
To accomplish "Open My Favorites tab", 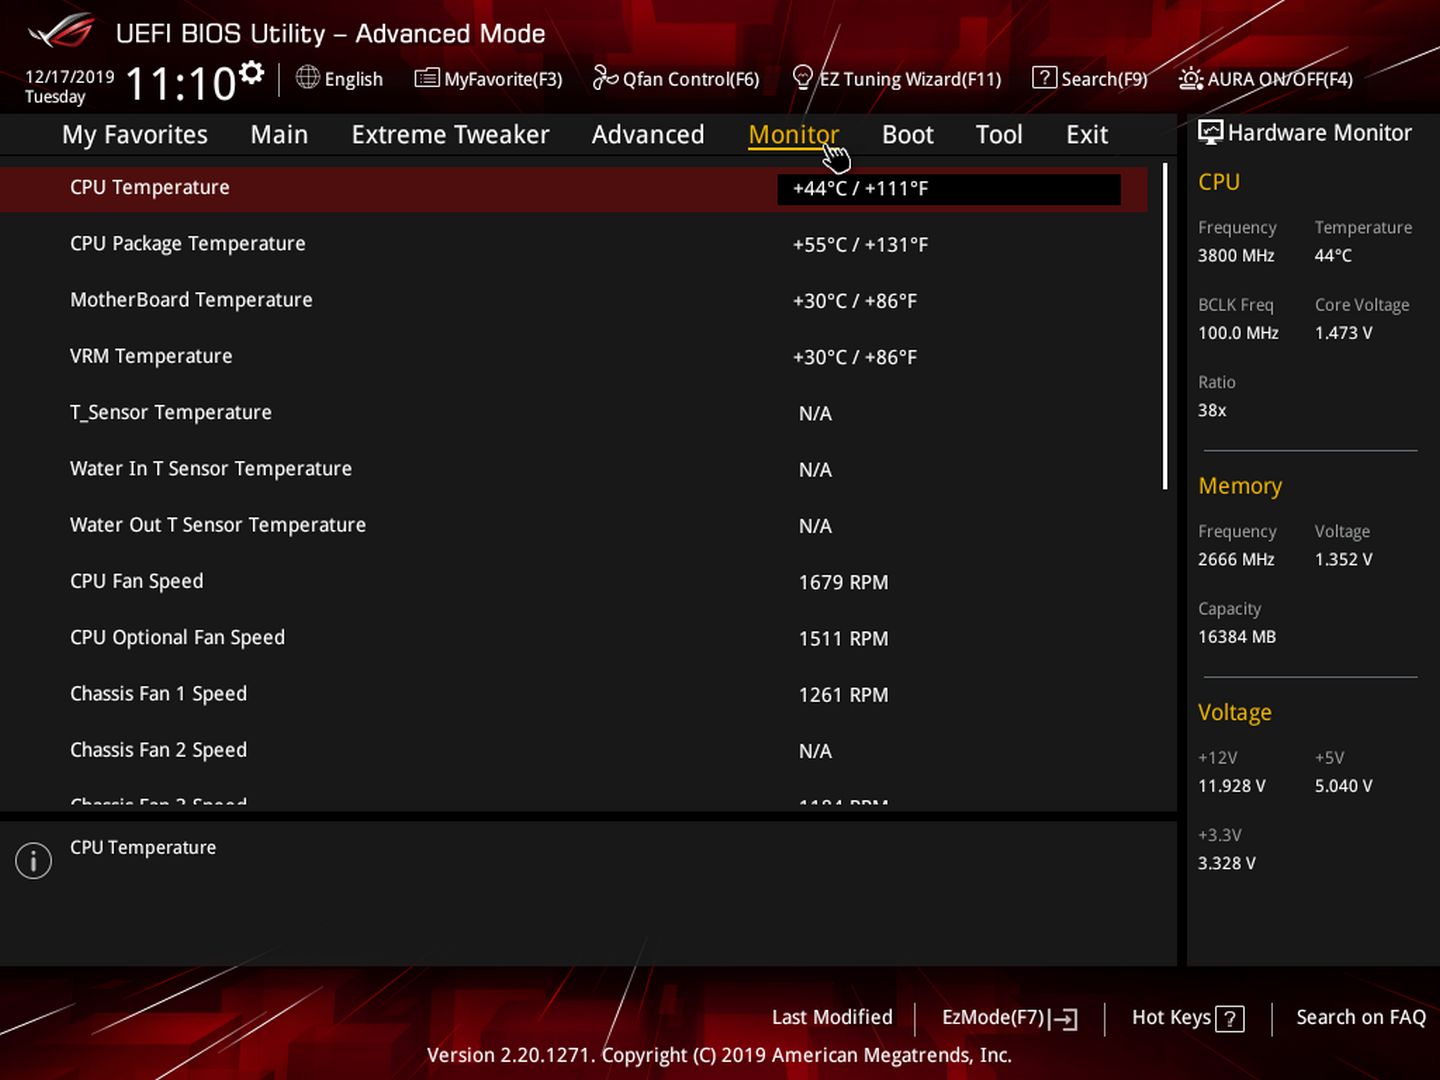I will coord(135,134).
